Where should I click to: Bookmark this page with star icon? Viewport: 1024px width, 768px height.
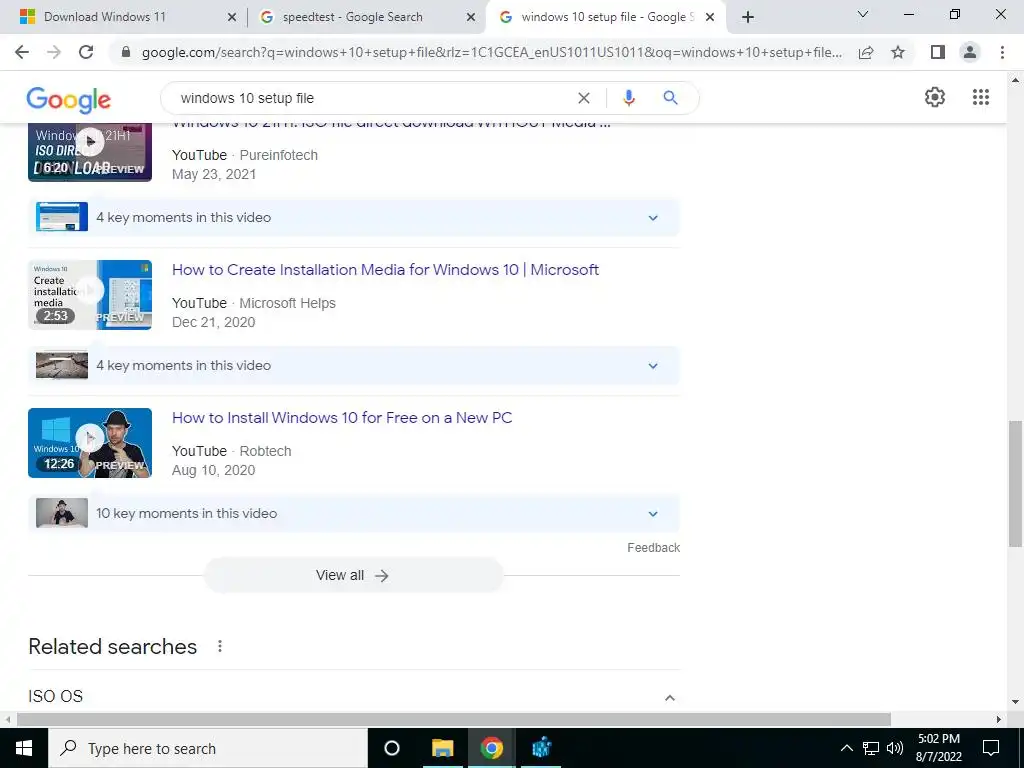tap(898, 52)
